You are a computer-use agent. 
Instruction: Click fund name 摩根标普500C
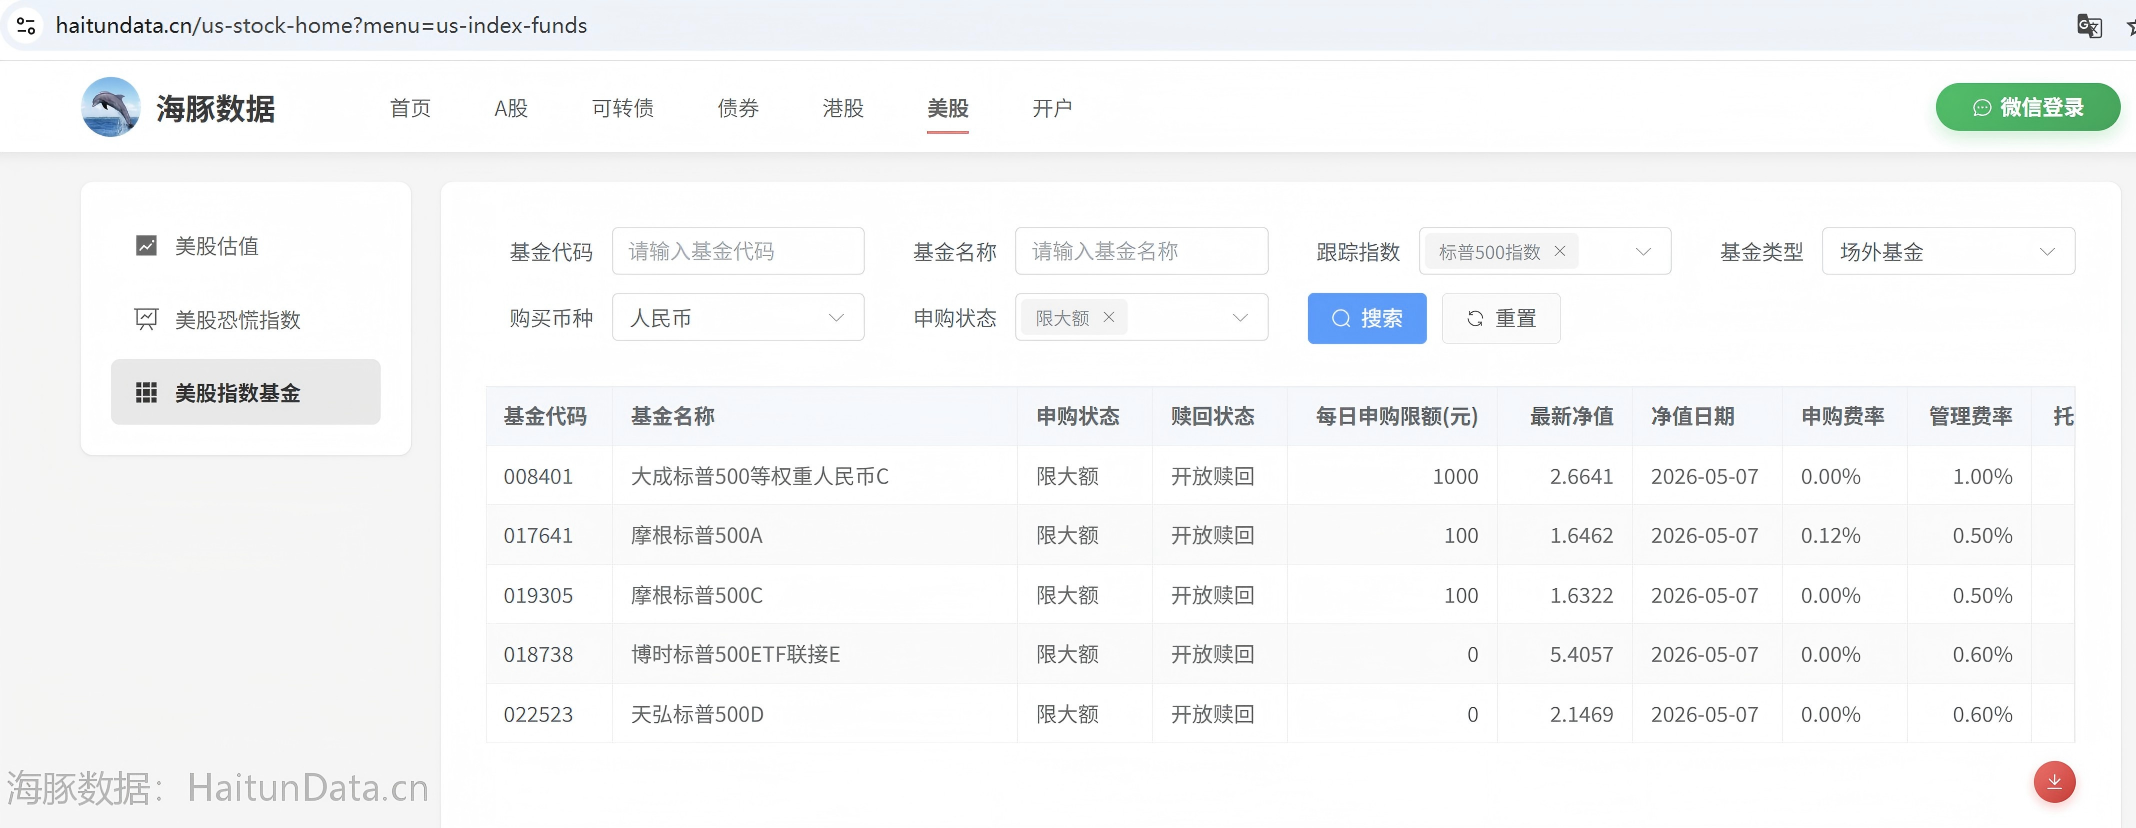tap(697, 595)
